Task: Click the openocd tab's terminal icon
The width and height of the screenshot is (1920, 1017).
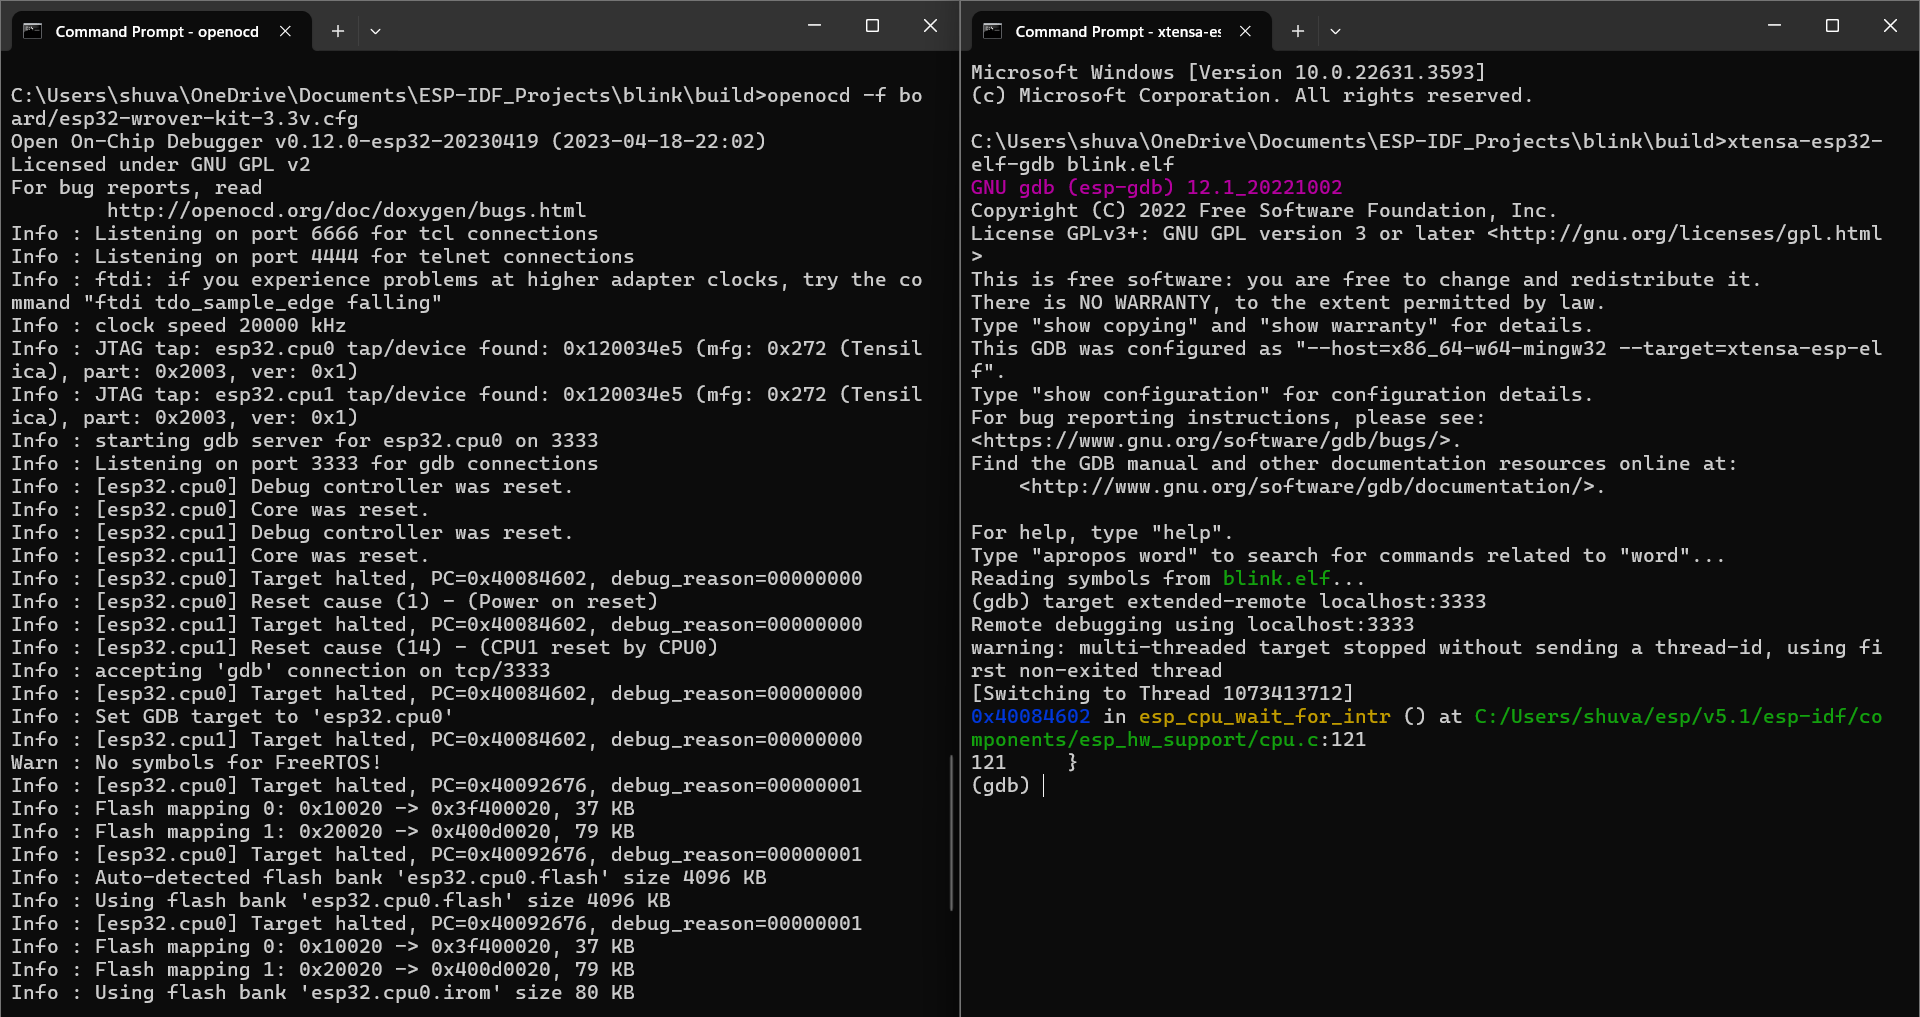Action: (x=33, y=31)
